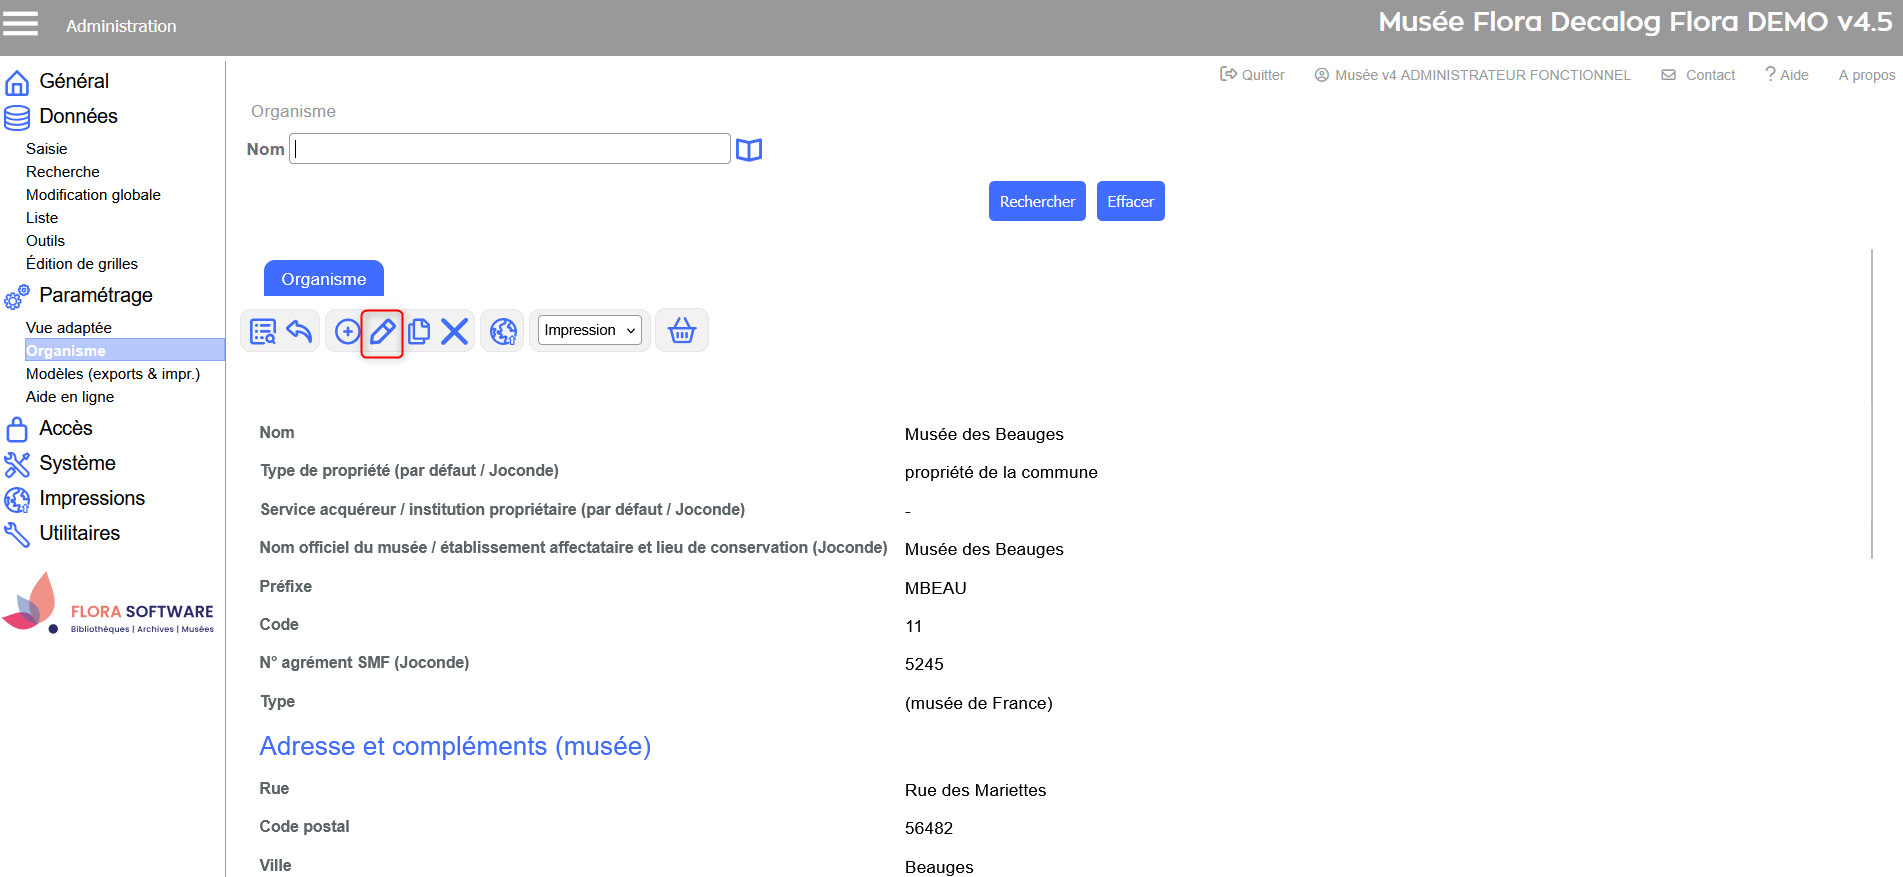Add record to the basket icon
Screen dimensions: 1903x877
tap(682, 331)
